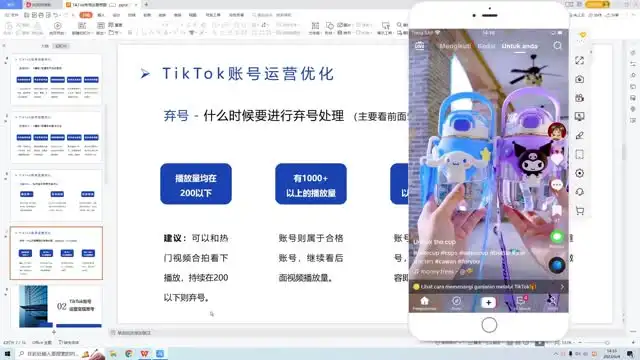Screen dimensions: 640x360
Task: Click the screen display icon on mirror sidebar
Action: (580, 117)
